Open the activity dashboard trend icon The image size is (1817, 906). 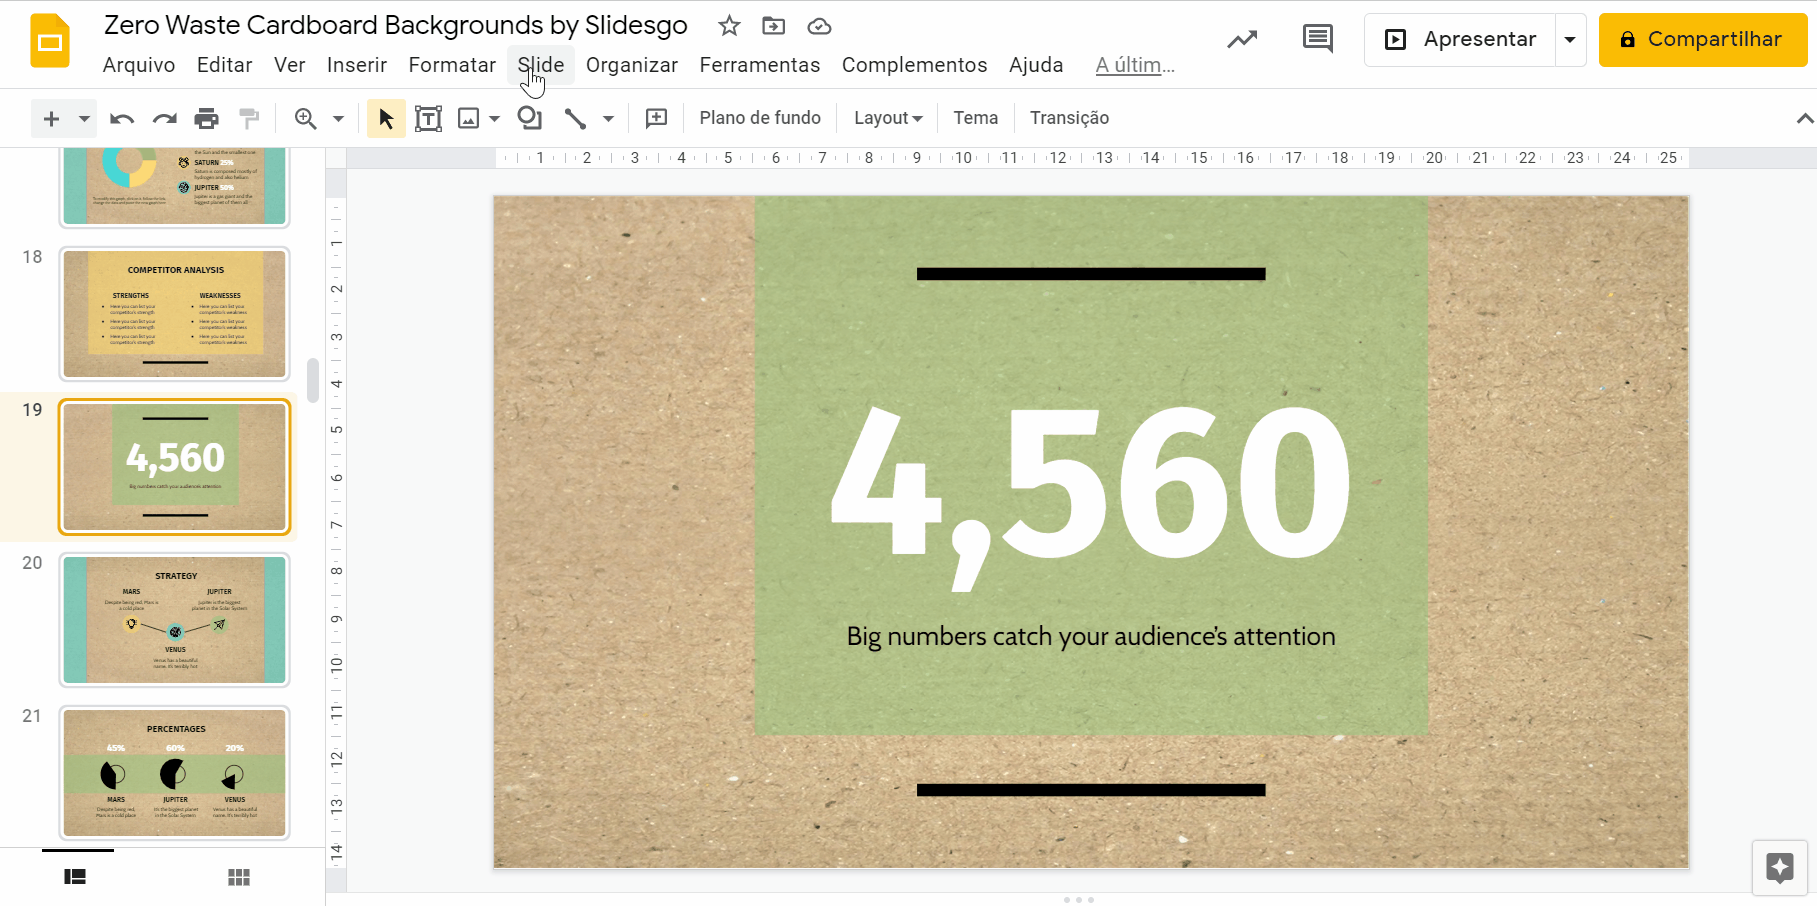pyautogui.click(x=1242, y=40)
